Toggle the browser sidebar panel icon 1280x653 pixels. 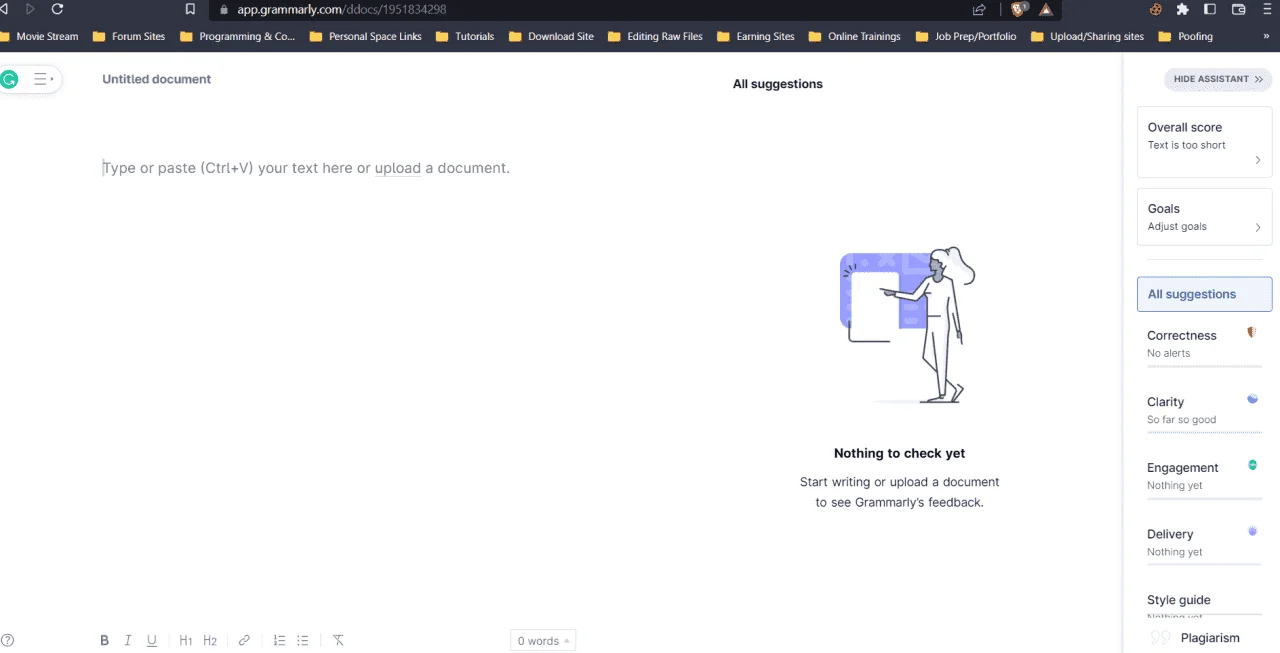click(x=1210, y=9)
